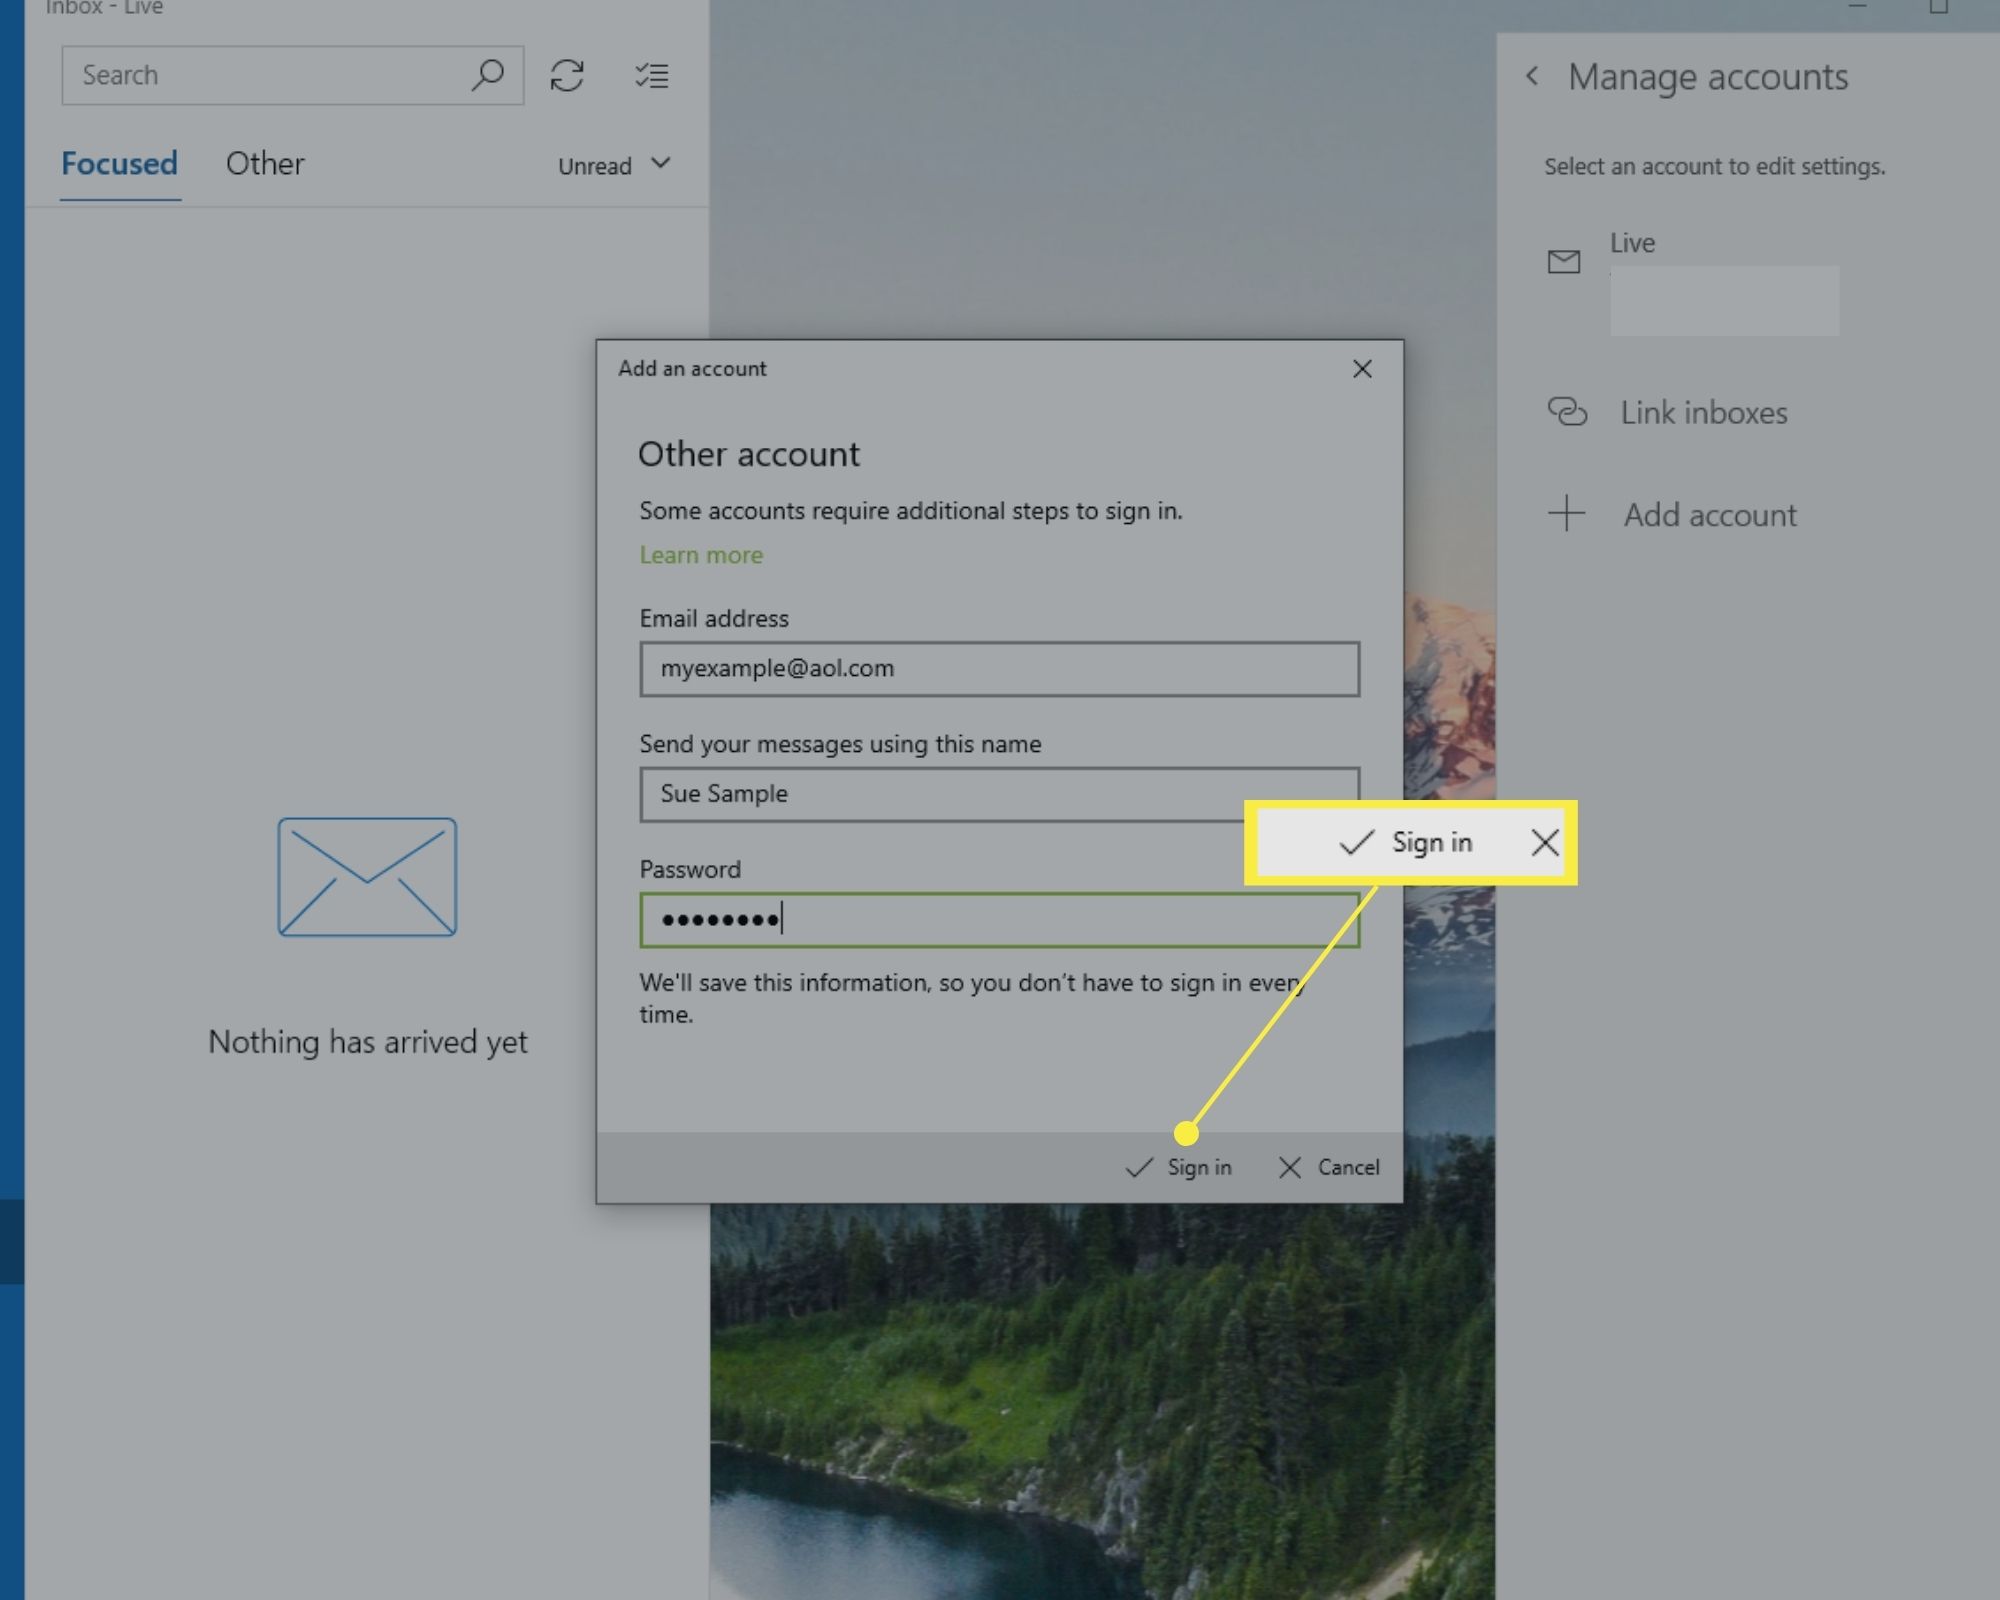The width and height of the screenshot is (2000, 1600).
Task: Click the Live account label in Manage accounts
Action: point(1631,242)
